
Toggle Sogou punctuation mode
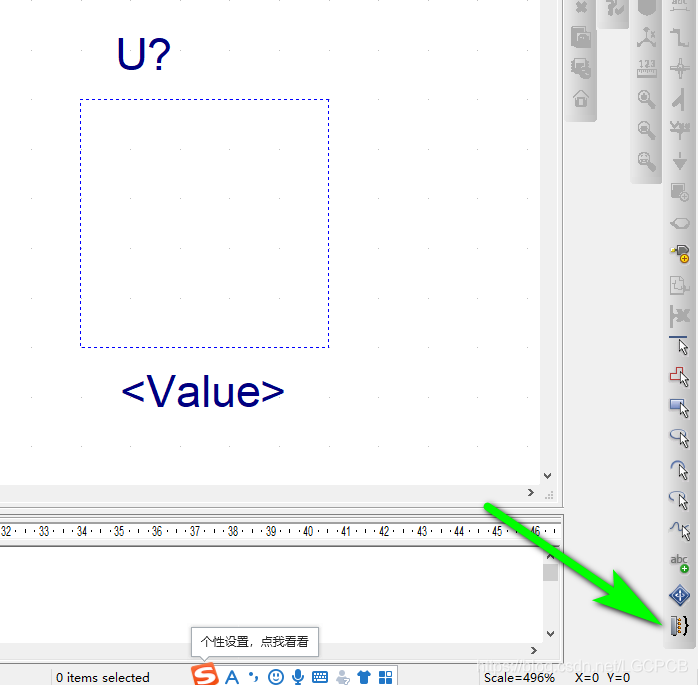pos(254,677)
